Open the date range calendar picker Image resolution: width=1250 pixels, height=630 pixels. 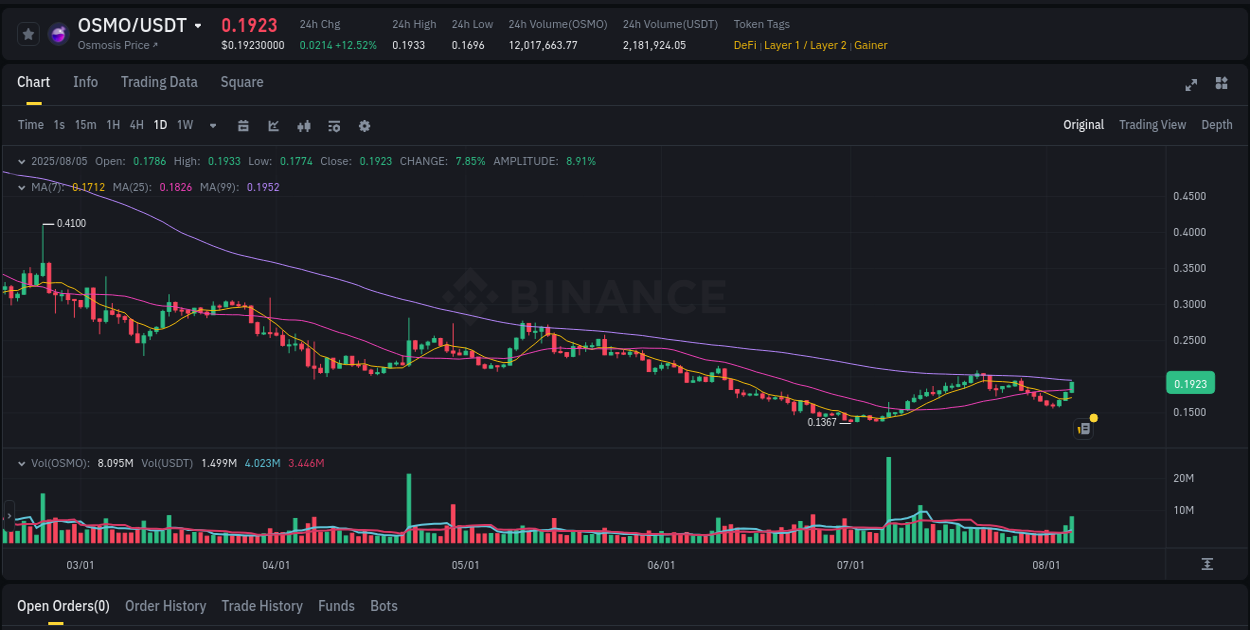(243, 125)
